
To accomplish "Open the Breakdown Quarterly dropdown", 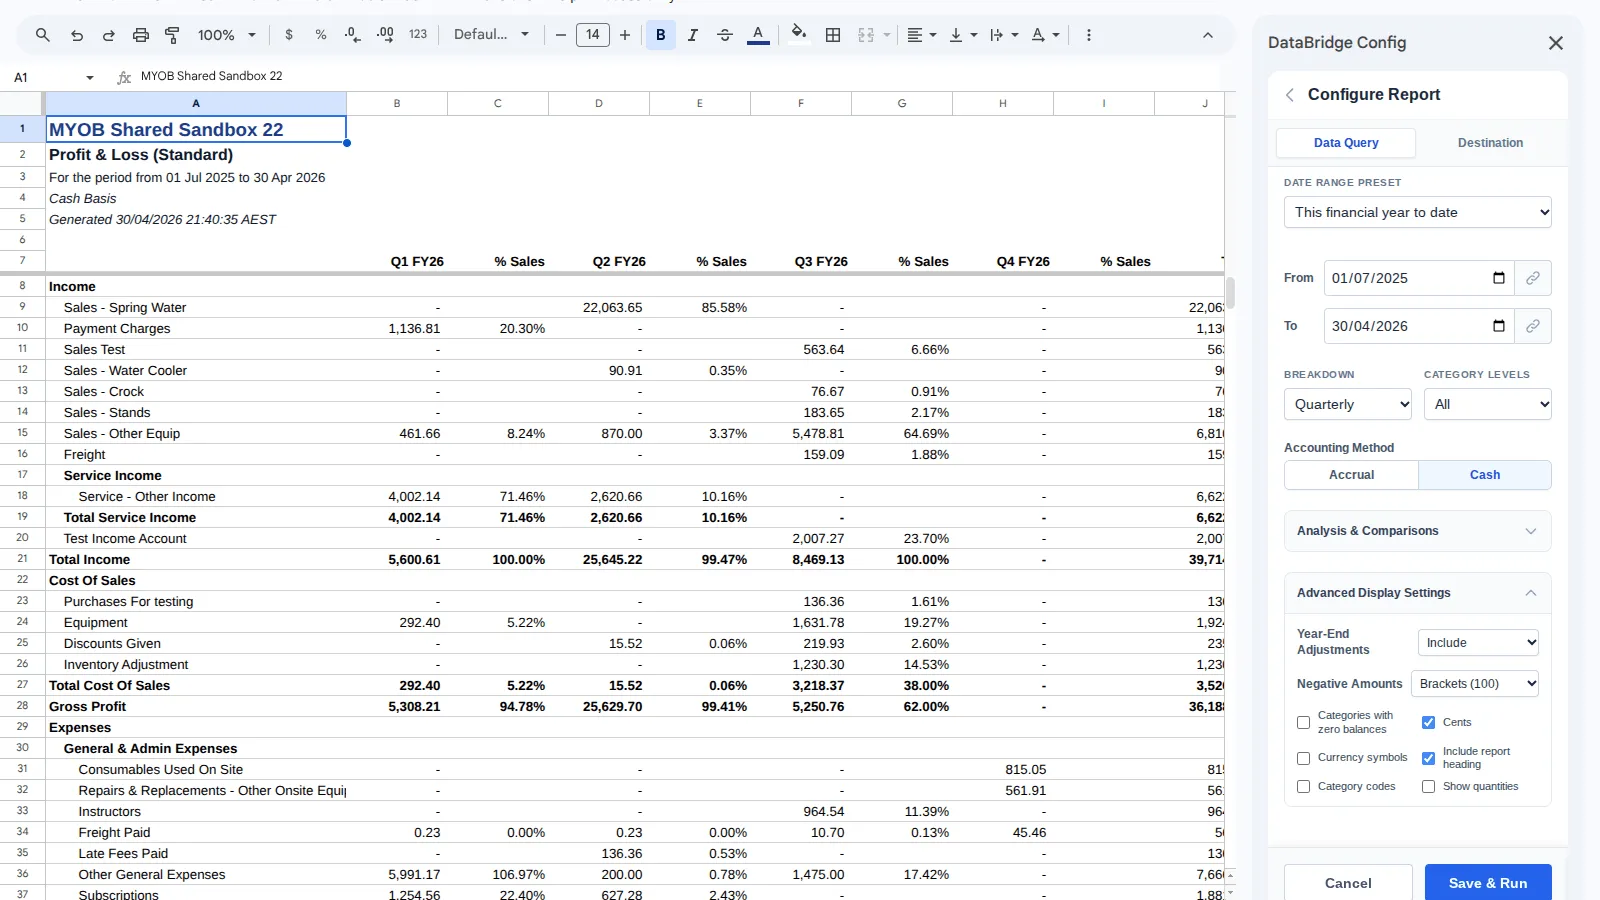I will [x=1348, y=404].
